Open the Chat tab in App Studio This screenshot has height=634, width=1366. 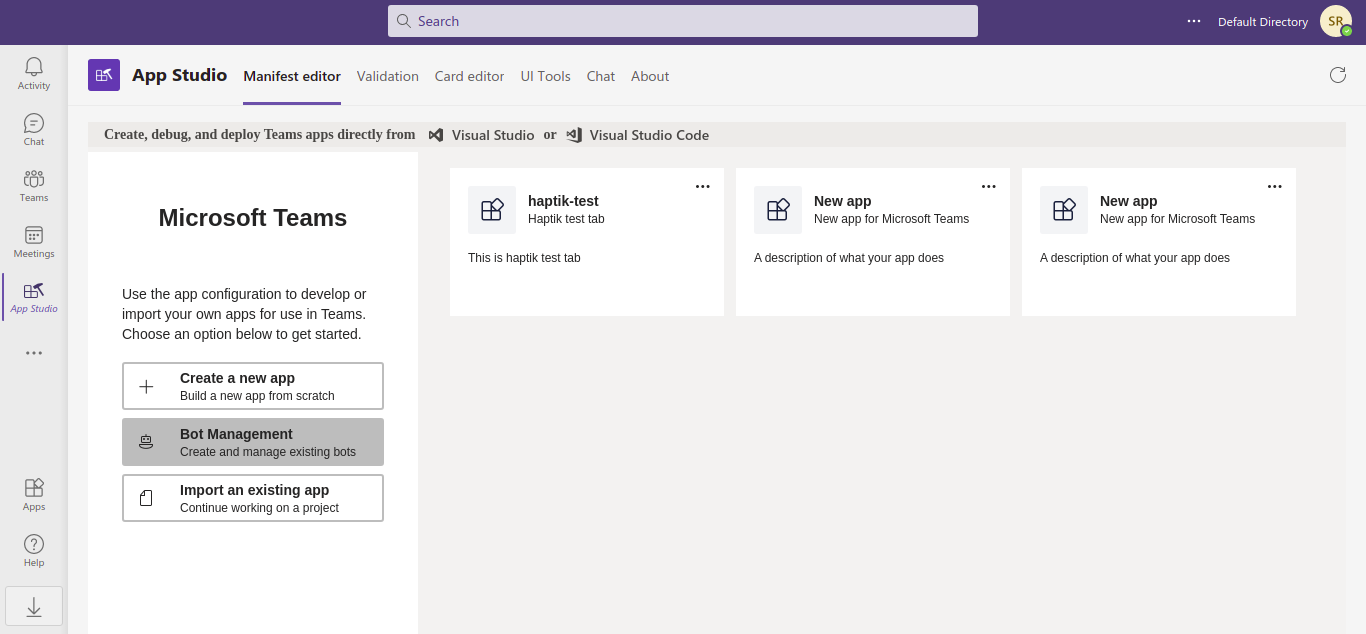[601, 76]
